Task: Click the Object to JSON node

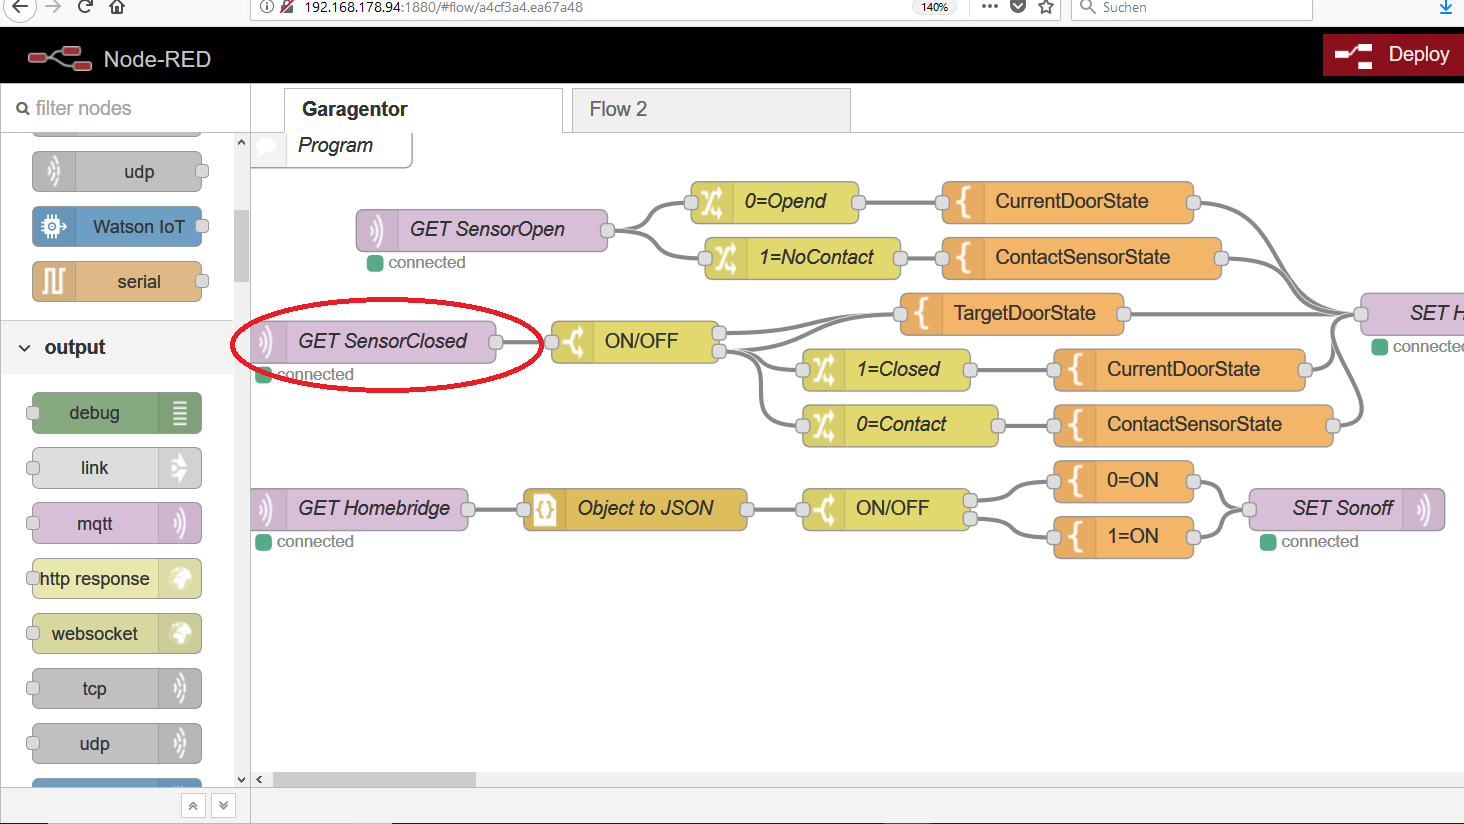Action: tap(635, 509)
